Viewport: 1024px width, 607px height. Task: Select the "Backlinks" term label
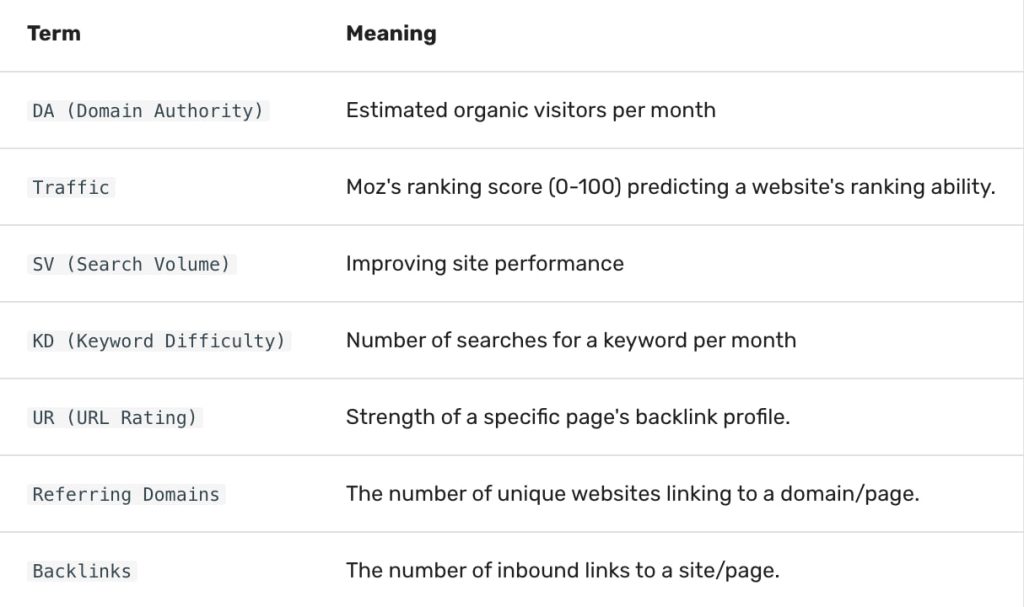(82, 572)
